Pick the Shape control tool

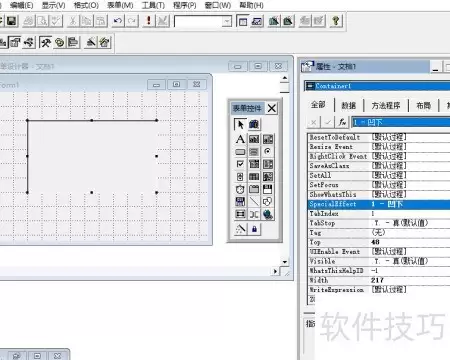(x=268, y=202)
